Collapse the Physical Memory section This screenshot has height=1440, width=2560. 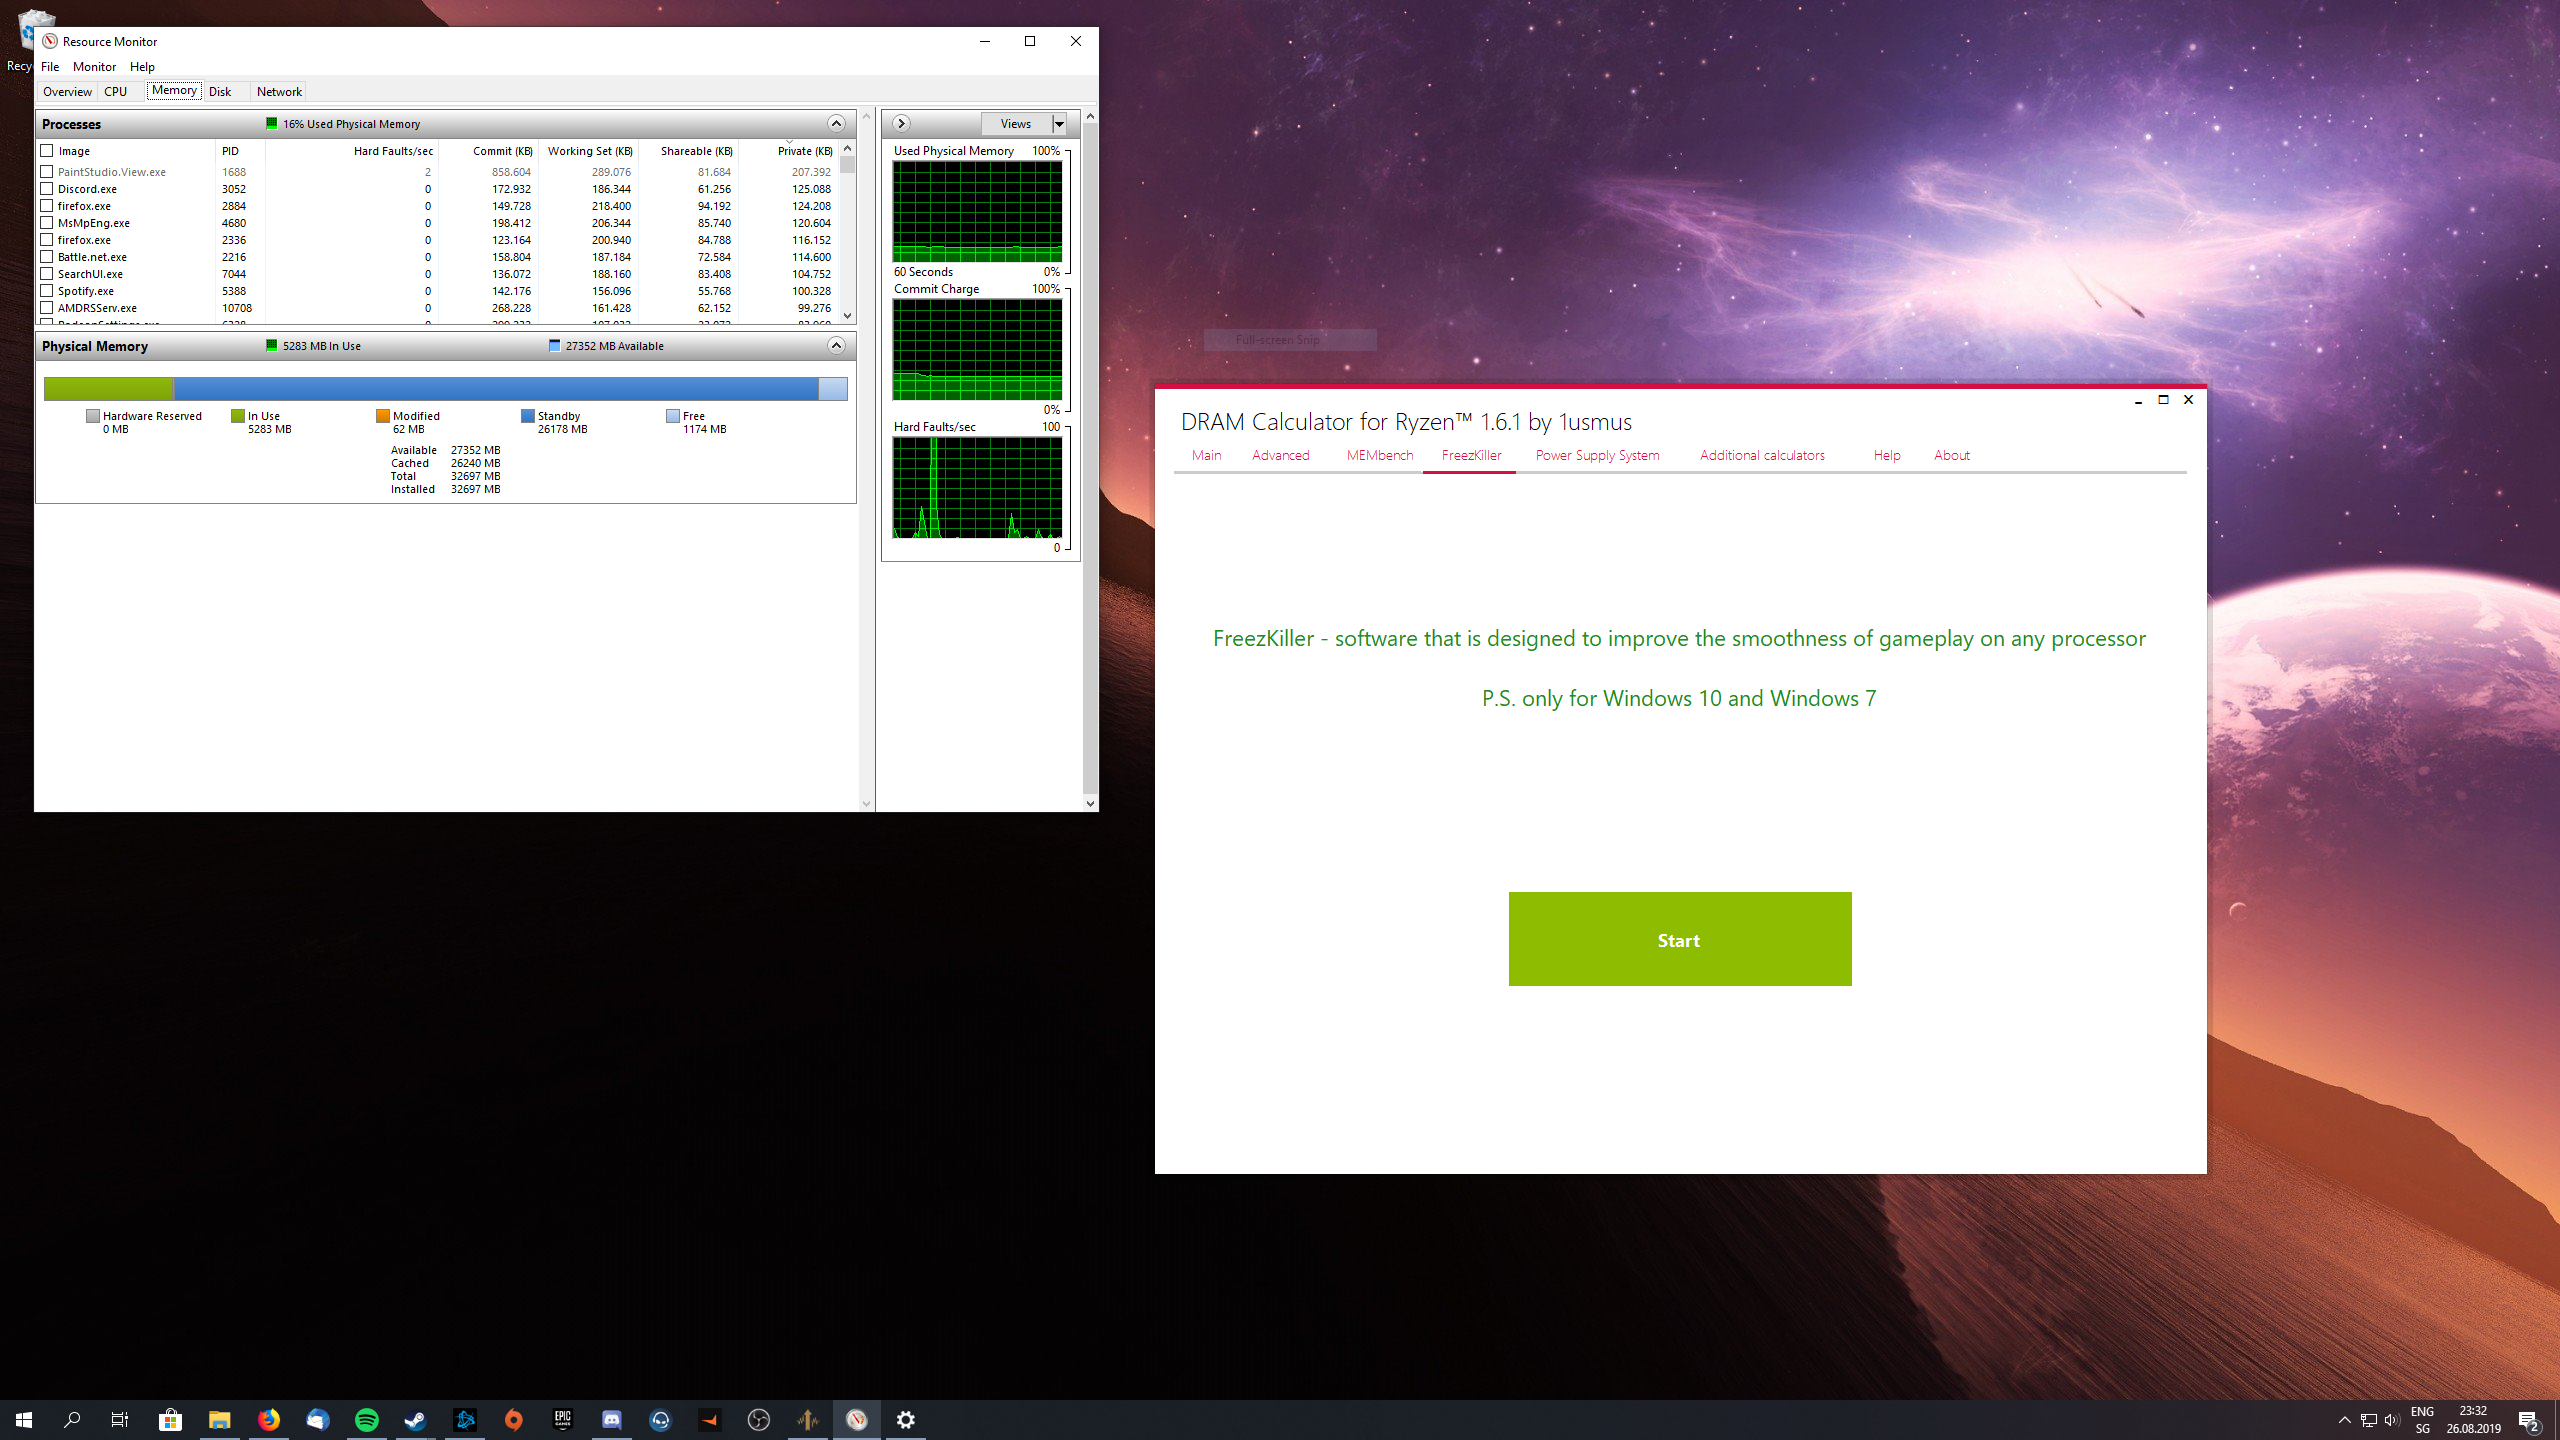click(x=836, y=346)
